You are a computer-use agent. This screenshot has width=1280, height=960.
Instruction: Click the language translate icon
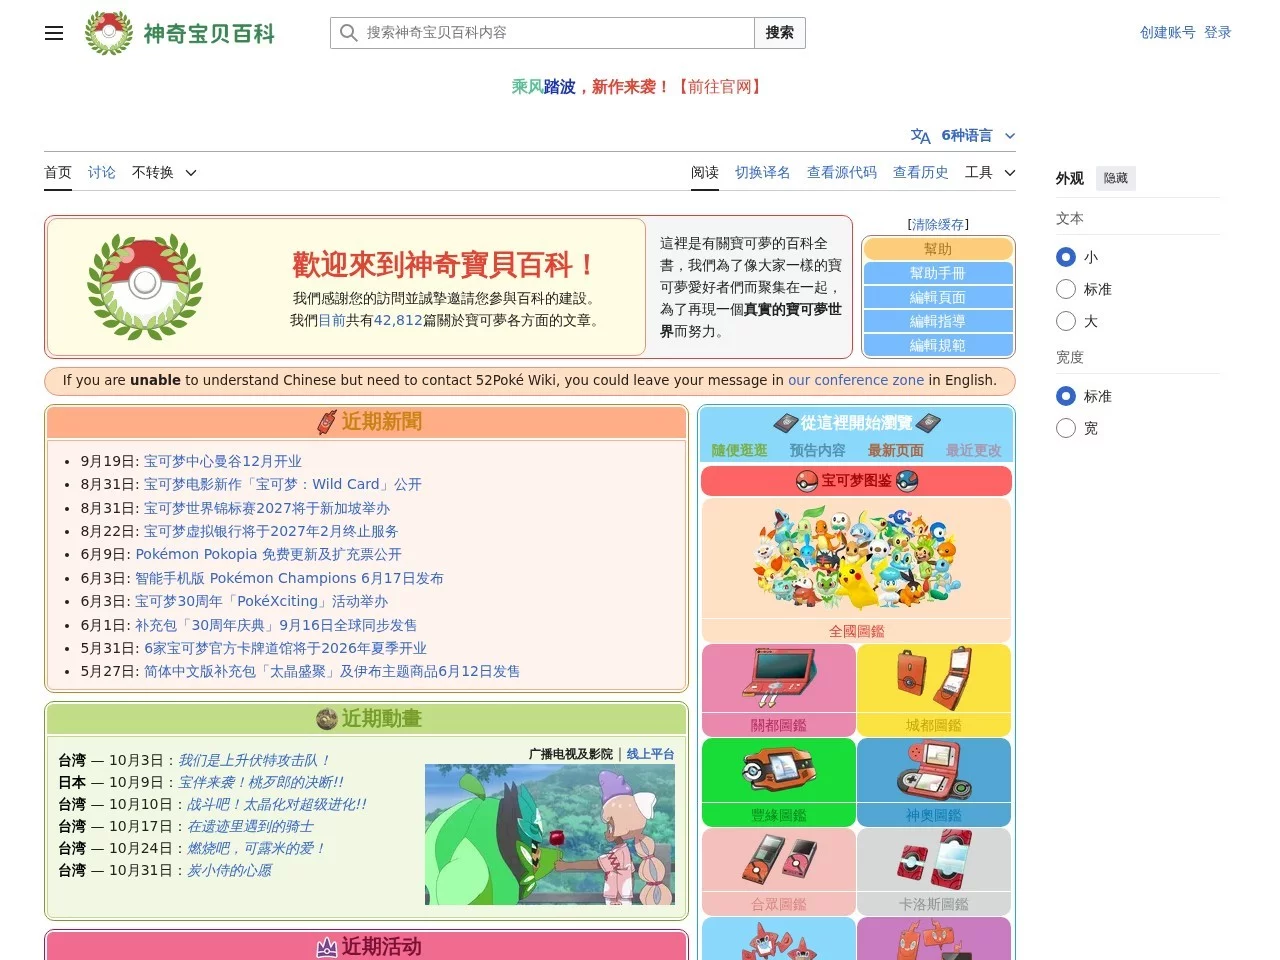coord(920,136)
